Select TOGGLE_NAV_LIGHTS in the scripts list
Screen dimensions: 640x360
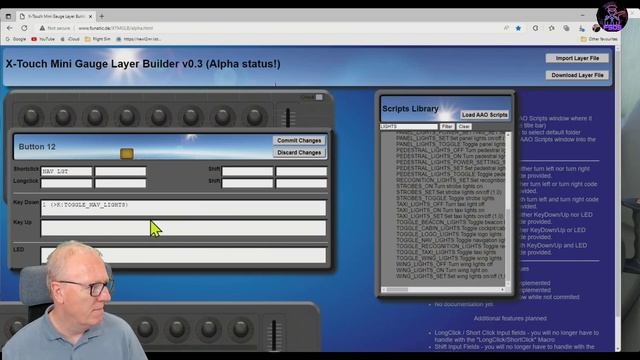(451, 240)
